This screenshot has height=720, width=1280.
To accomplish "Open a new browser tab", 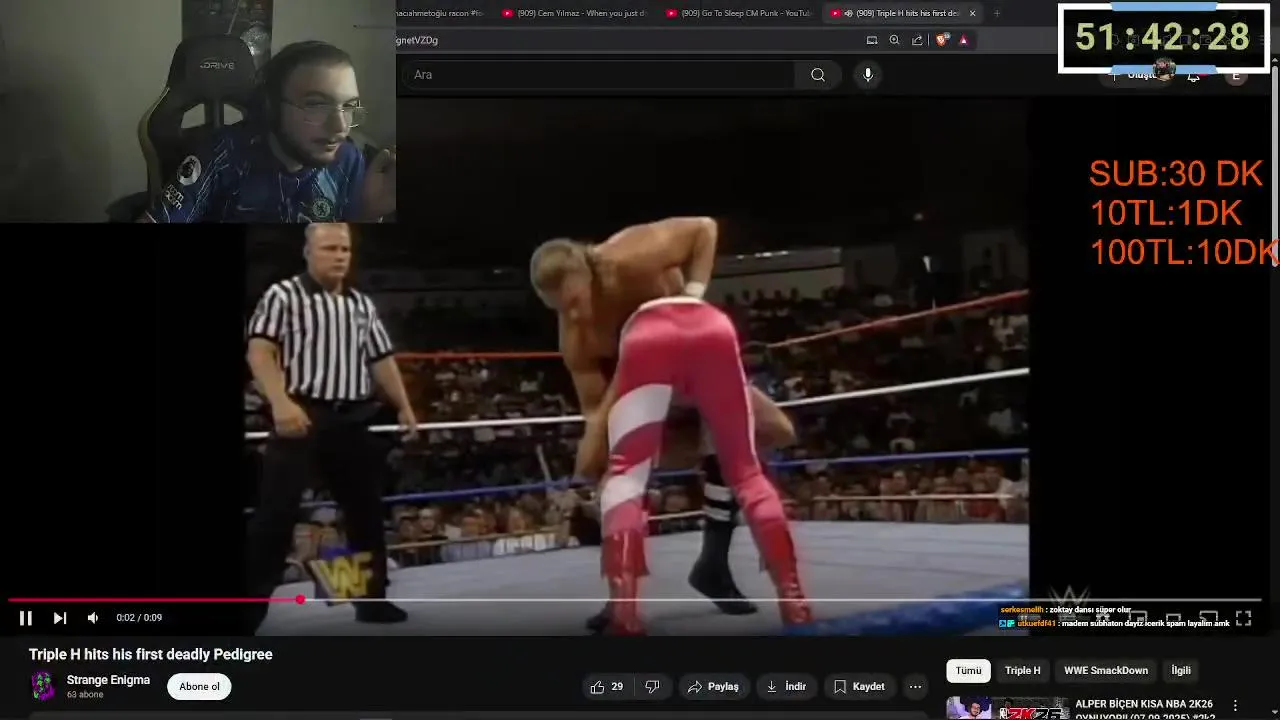I will click(997, 13).
